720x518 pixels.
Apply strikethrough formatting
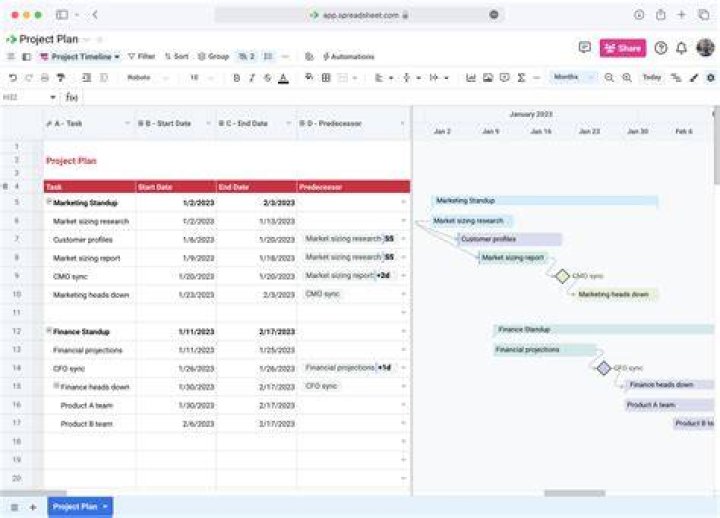point(267,78)
